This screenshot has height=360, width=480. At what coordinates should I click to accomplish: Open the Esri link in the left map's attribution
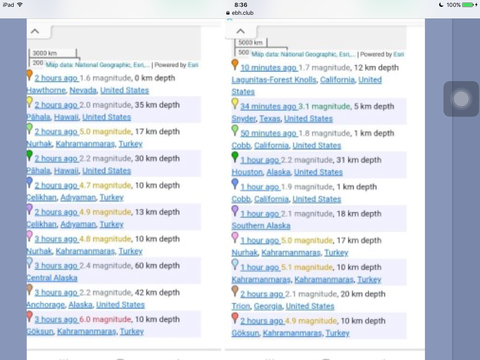point(193,65)
